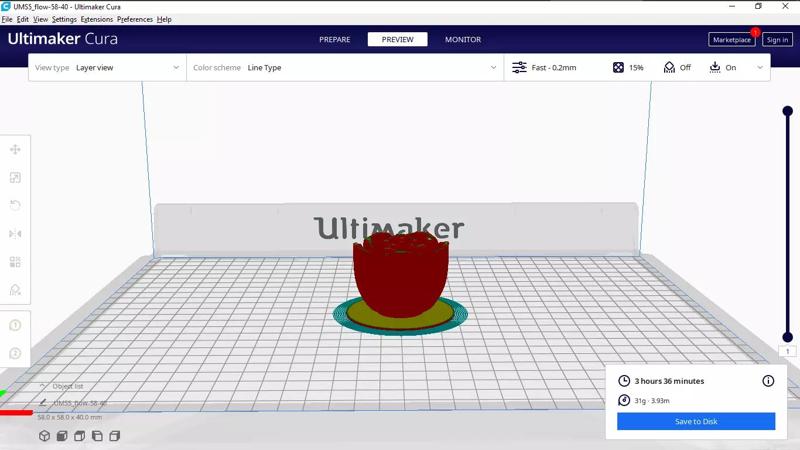
Task: Click the extruder 2 button
Action: pyautogui.click(x=15, y=353)
